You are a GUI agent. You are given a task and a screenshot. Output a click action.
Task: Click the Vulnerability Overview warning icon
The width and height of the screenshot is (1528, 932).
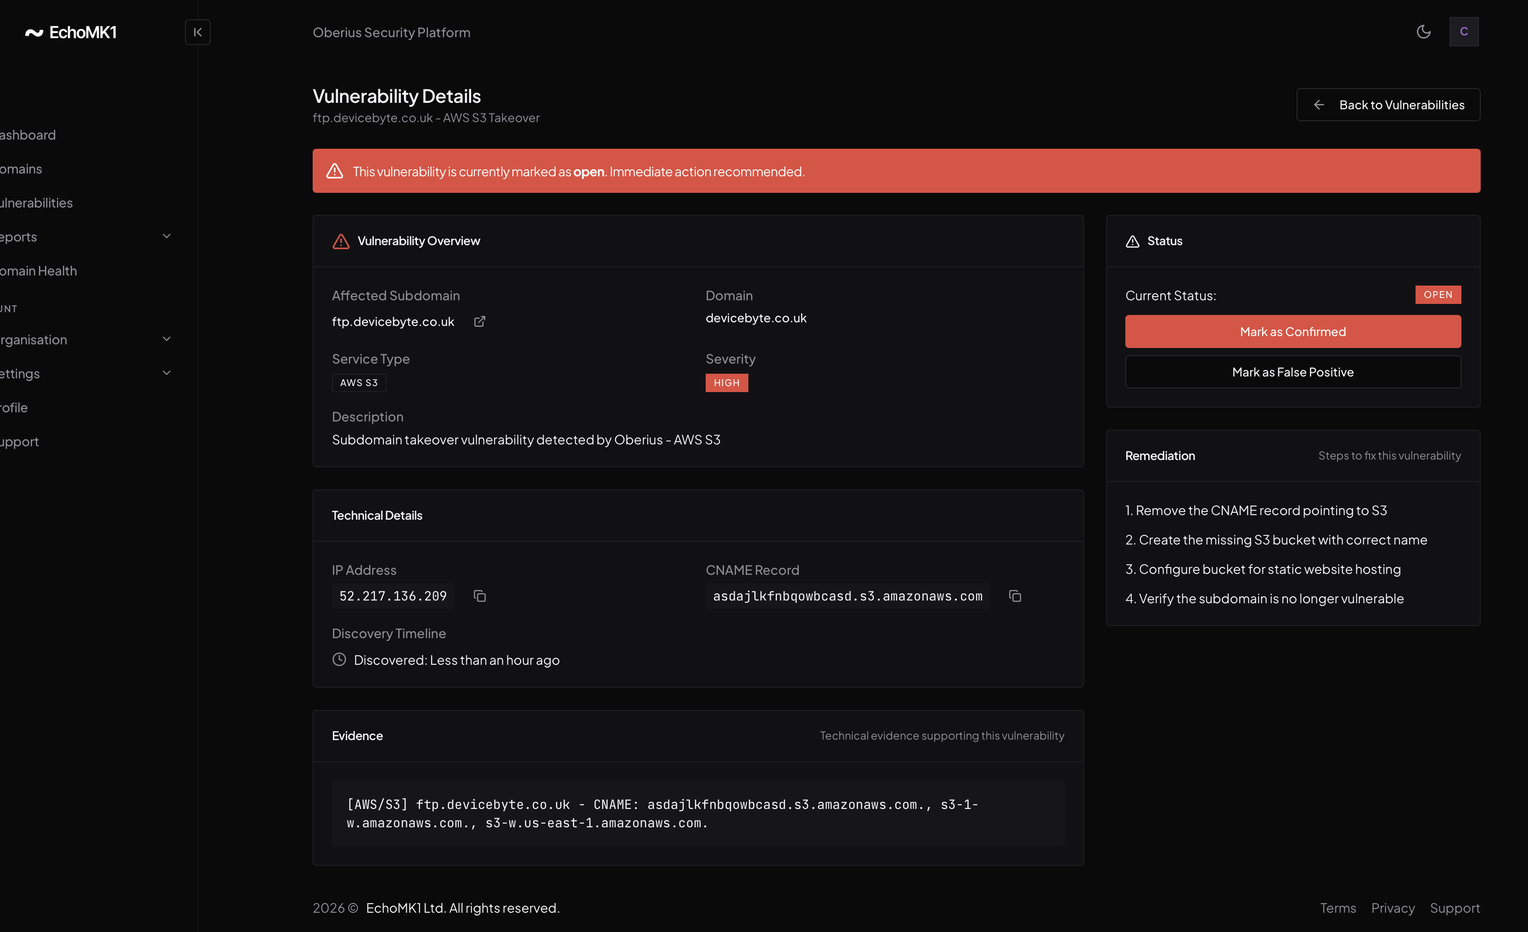coord(341,241)
